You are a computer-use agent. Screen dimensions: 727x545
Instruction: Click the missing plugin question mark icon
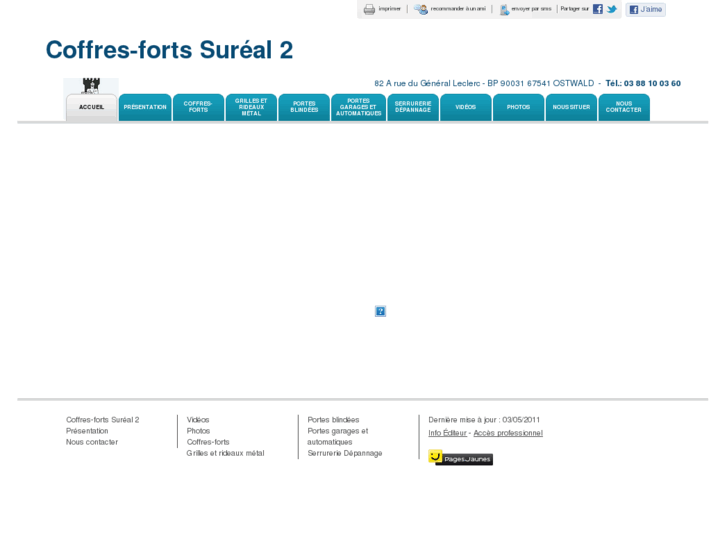(x=380, y=311)
